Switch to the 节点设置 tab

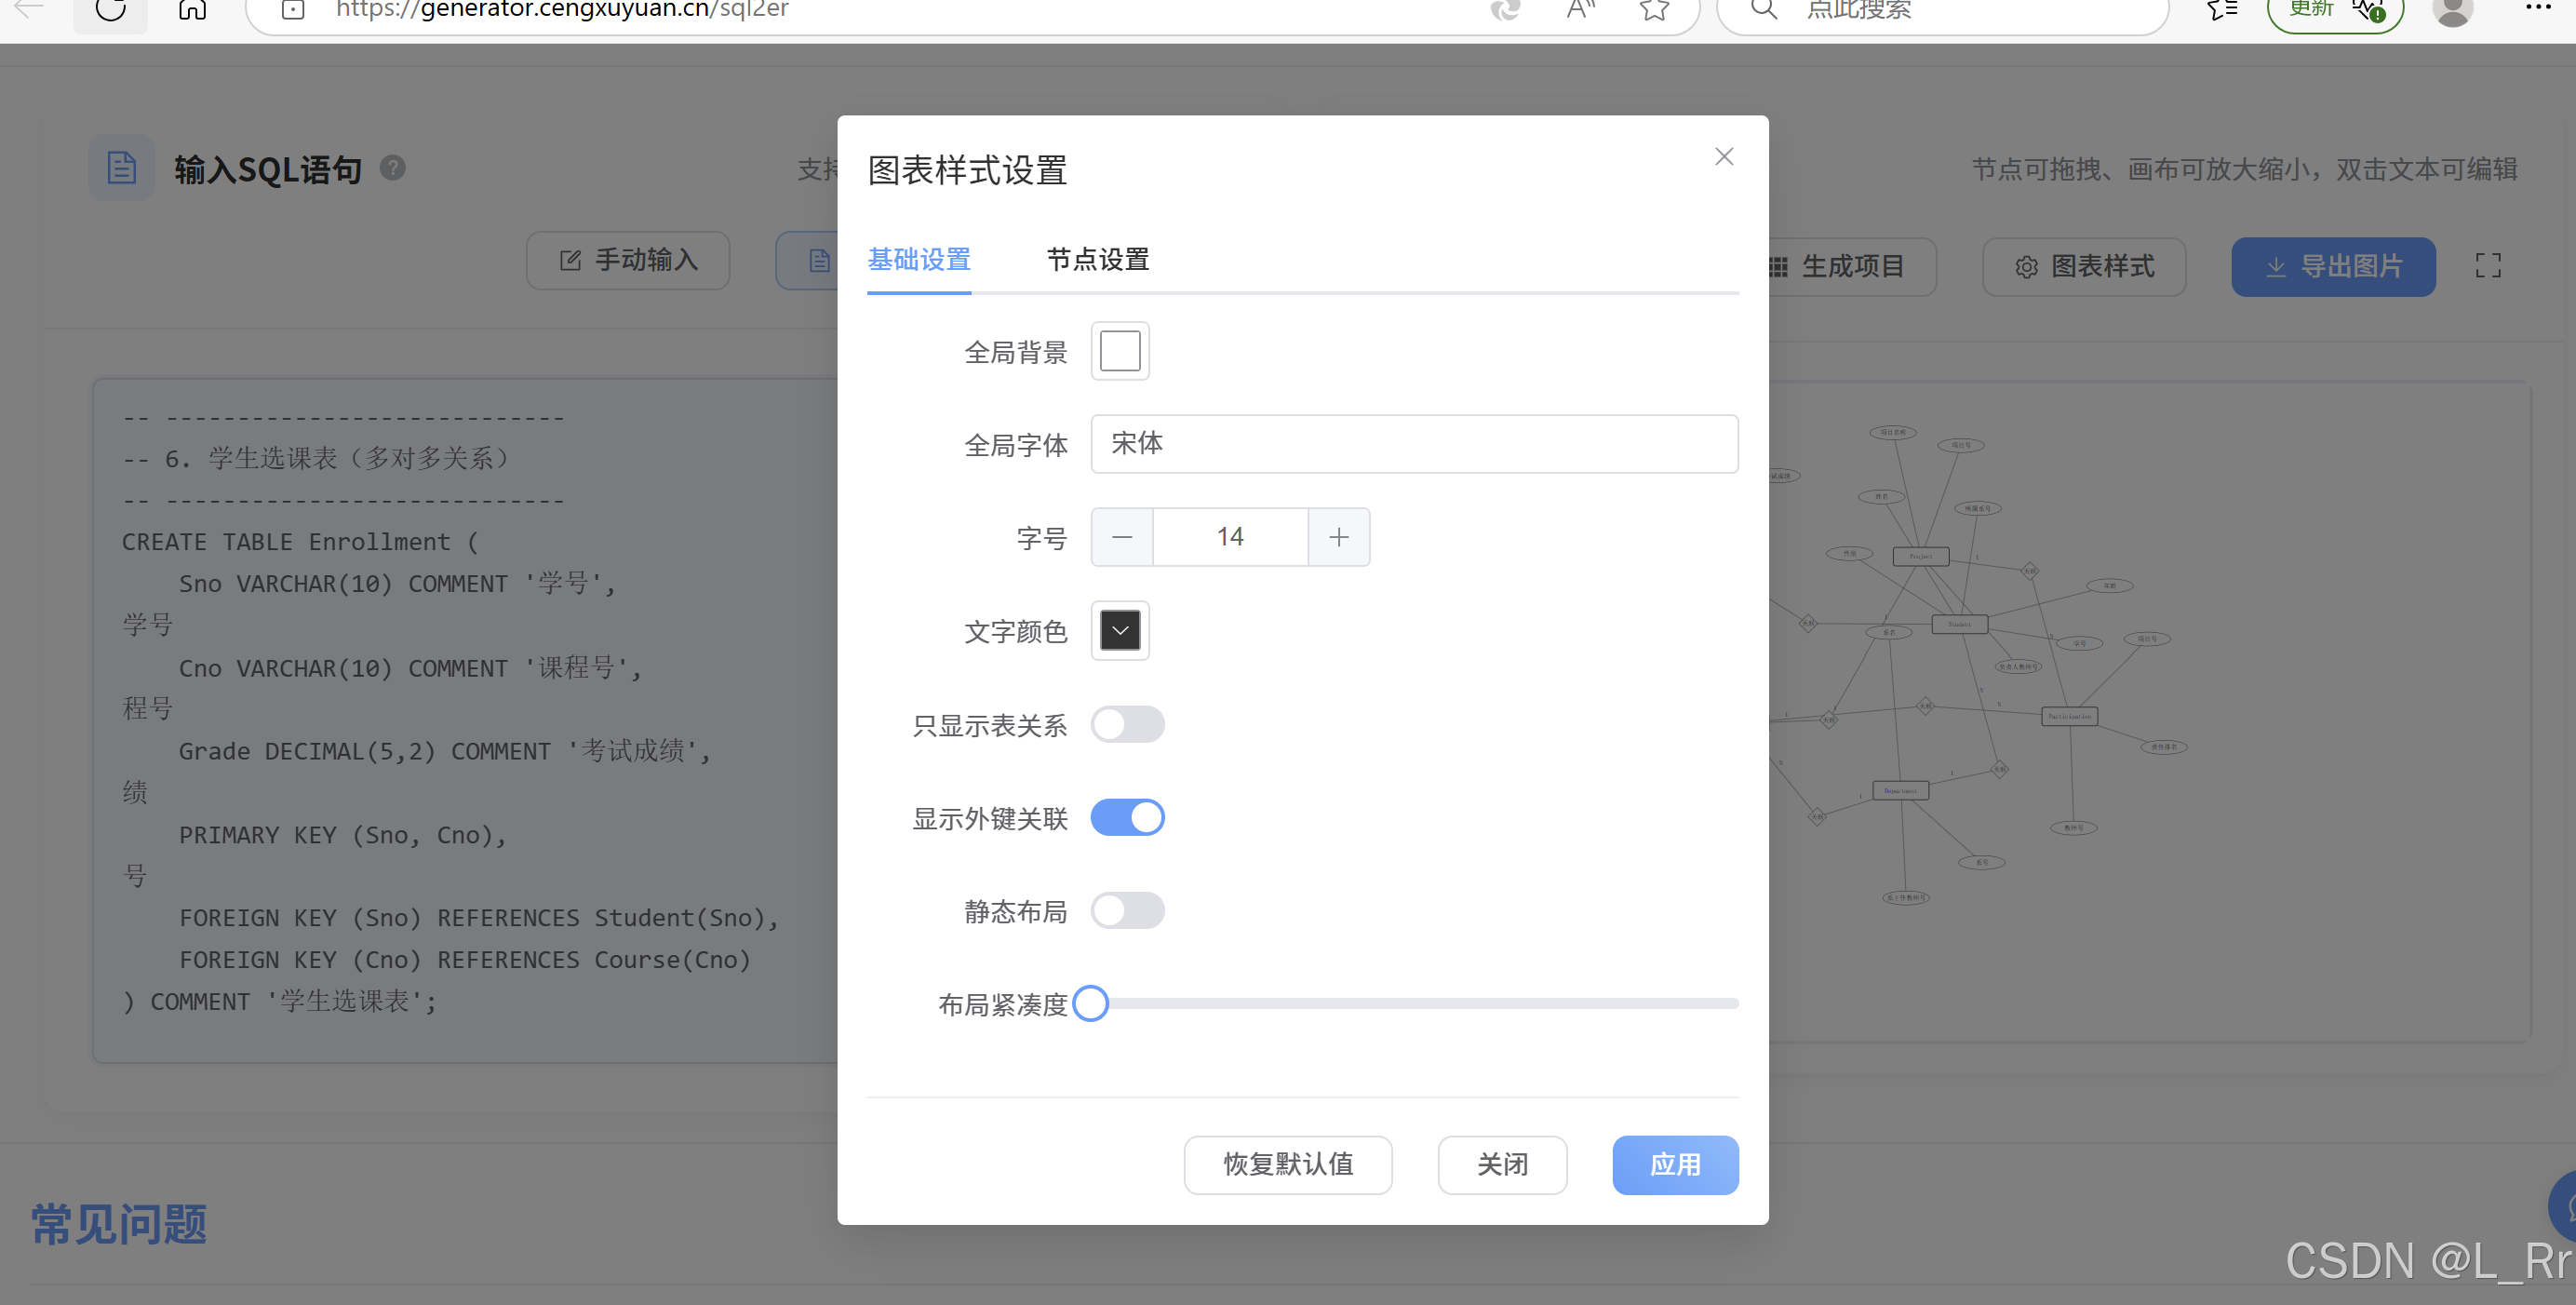point(1097,260)
